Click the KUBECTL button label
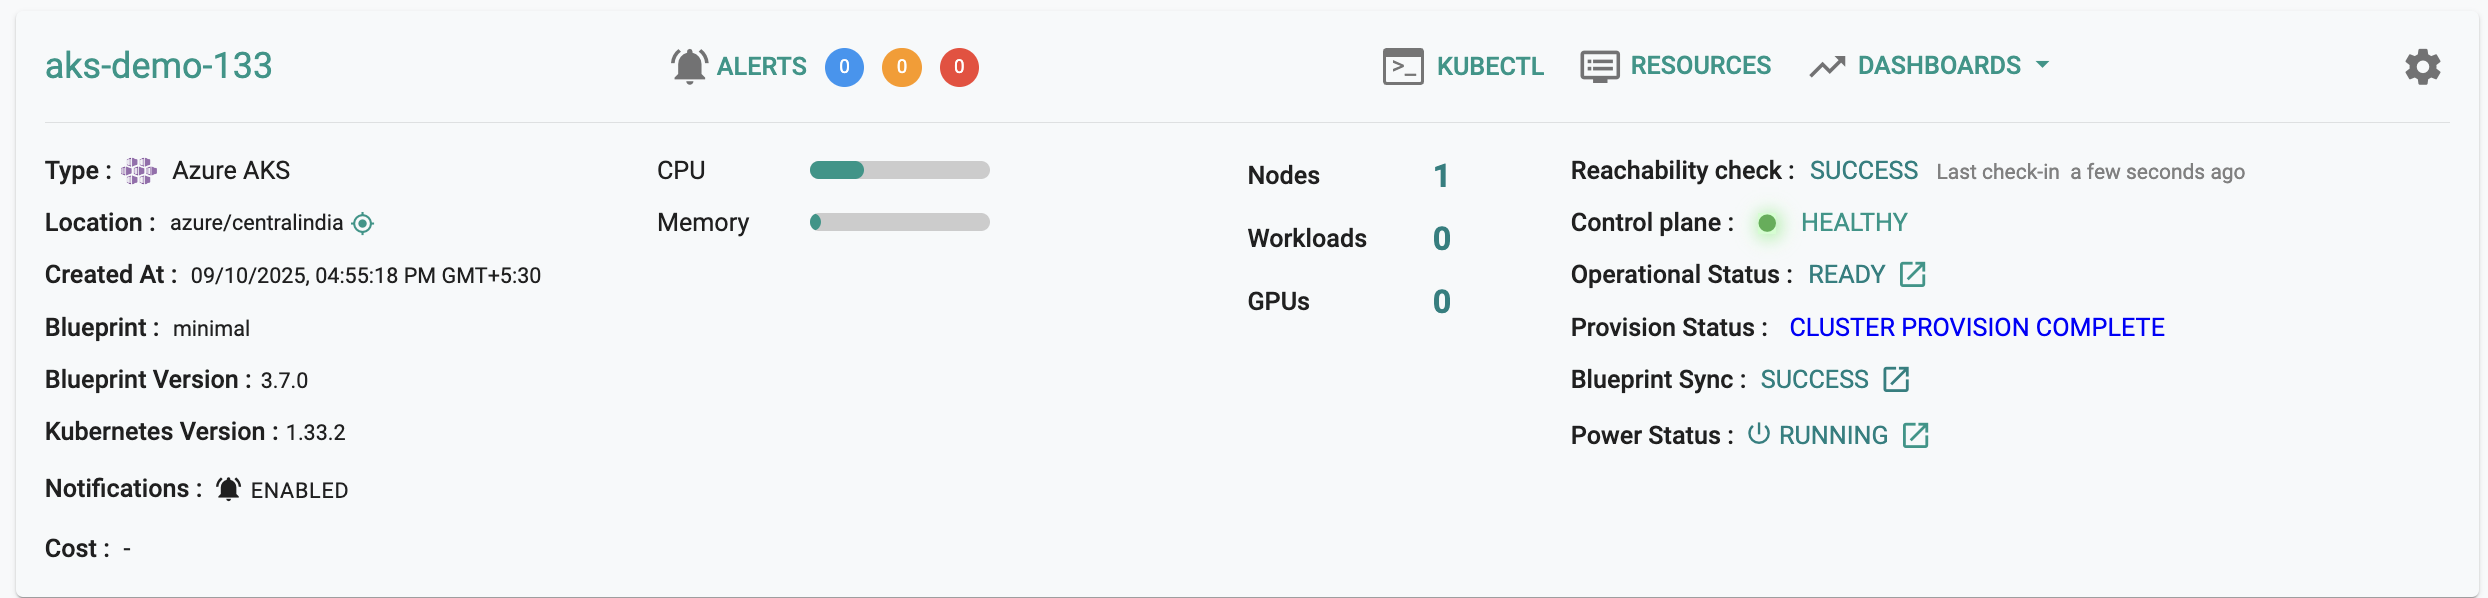2488x598 pixels. tap(1490, 67)
